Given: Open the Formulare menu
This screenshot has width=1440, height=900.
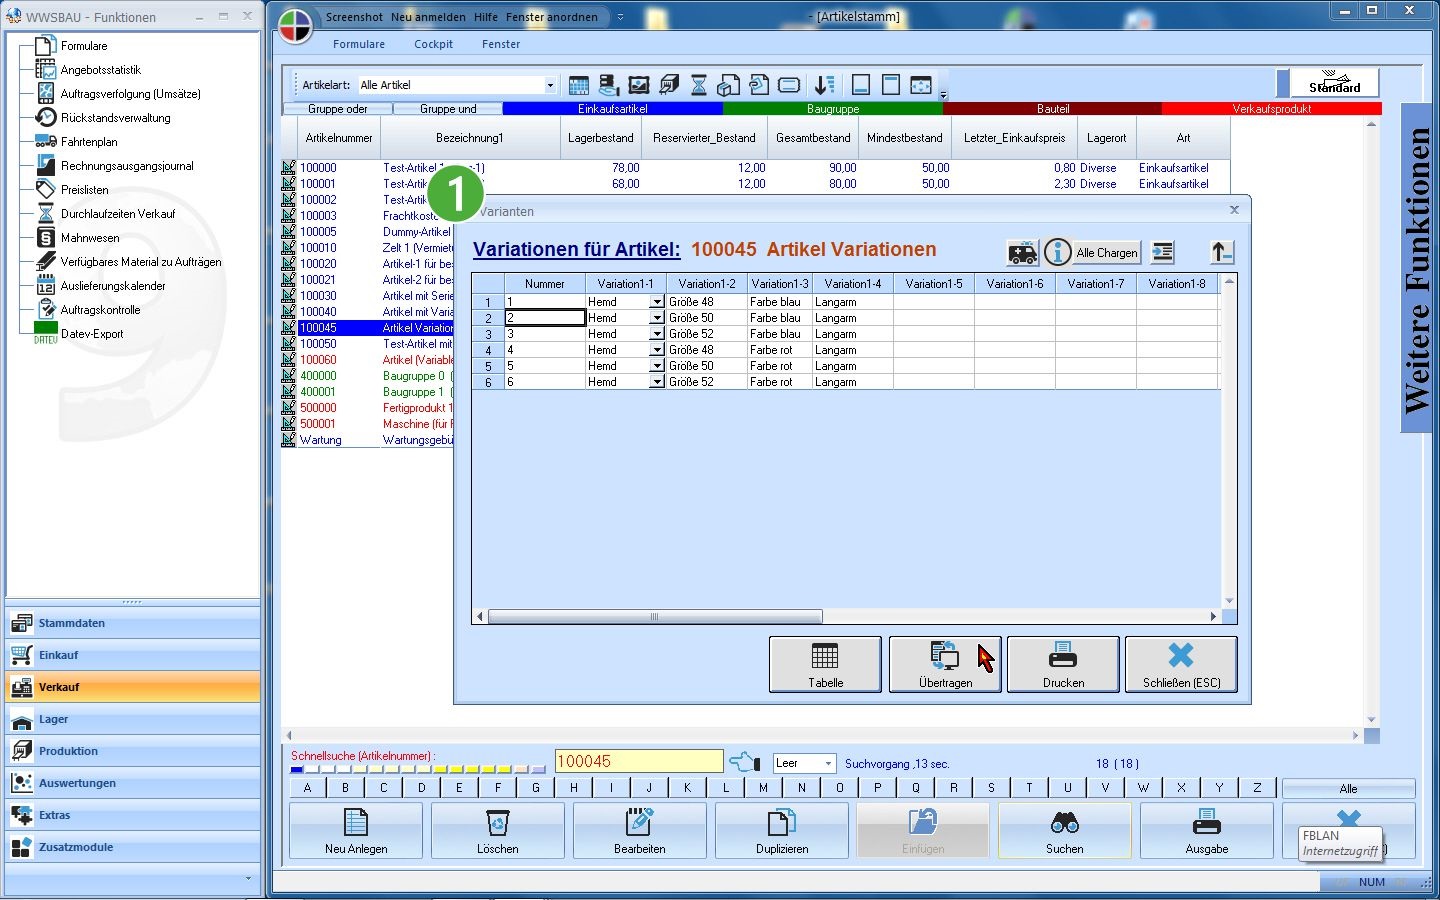Looking at the screenshot, I should [x=359, y=44].
